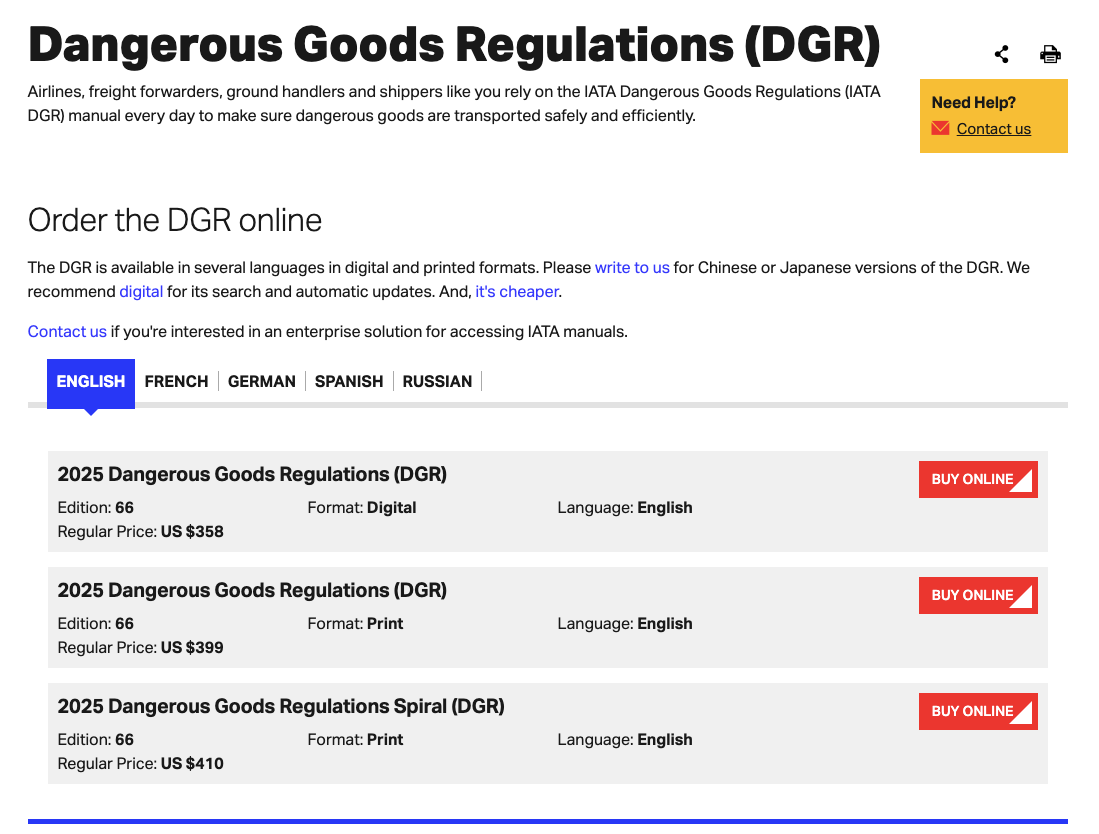Click the red envelope icon in Need Help box
The width and height of the screenshot is (1099, 834).
(x=940, y=128)
